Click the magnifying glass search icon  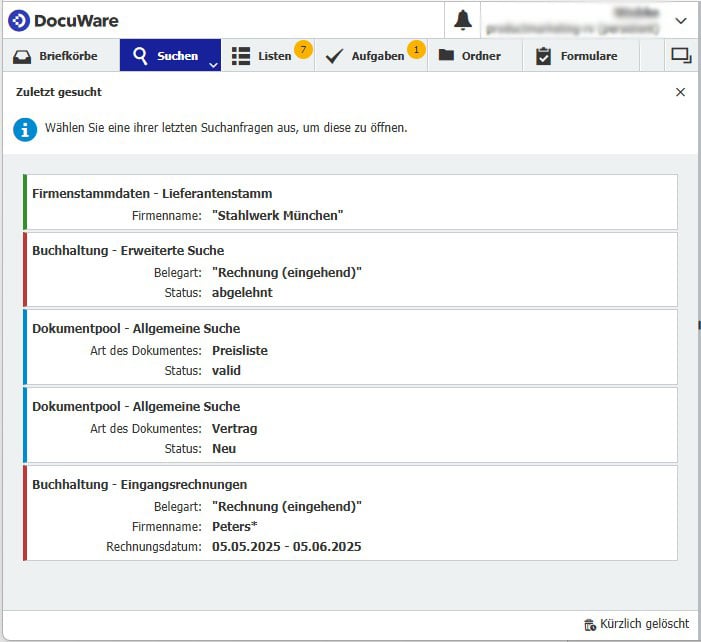point(140,56)
